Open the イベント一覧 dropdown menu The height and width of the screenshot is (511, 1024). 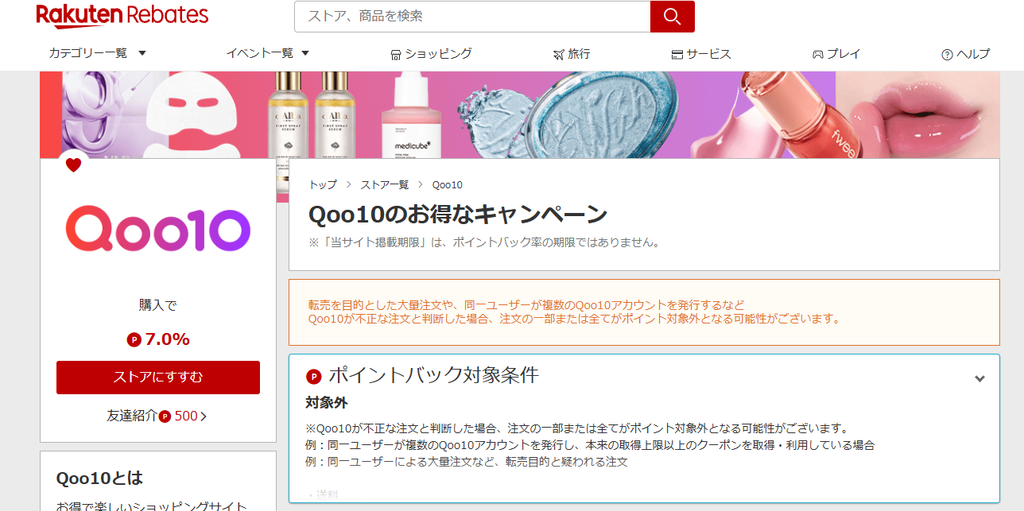coord(267,54)
